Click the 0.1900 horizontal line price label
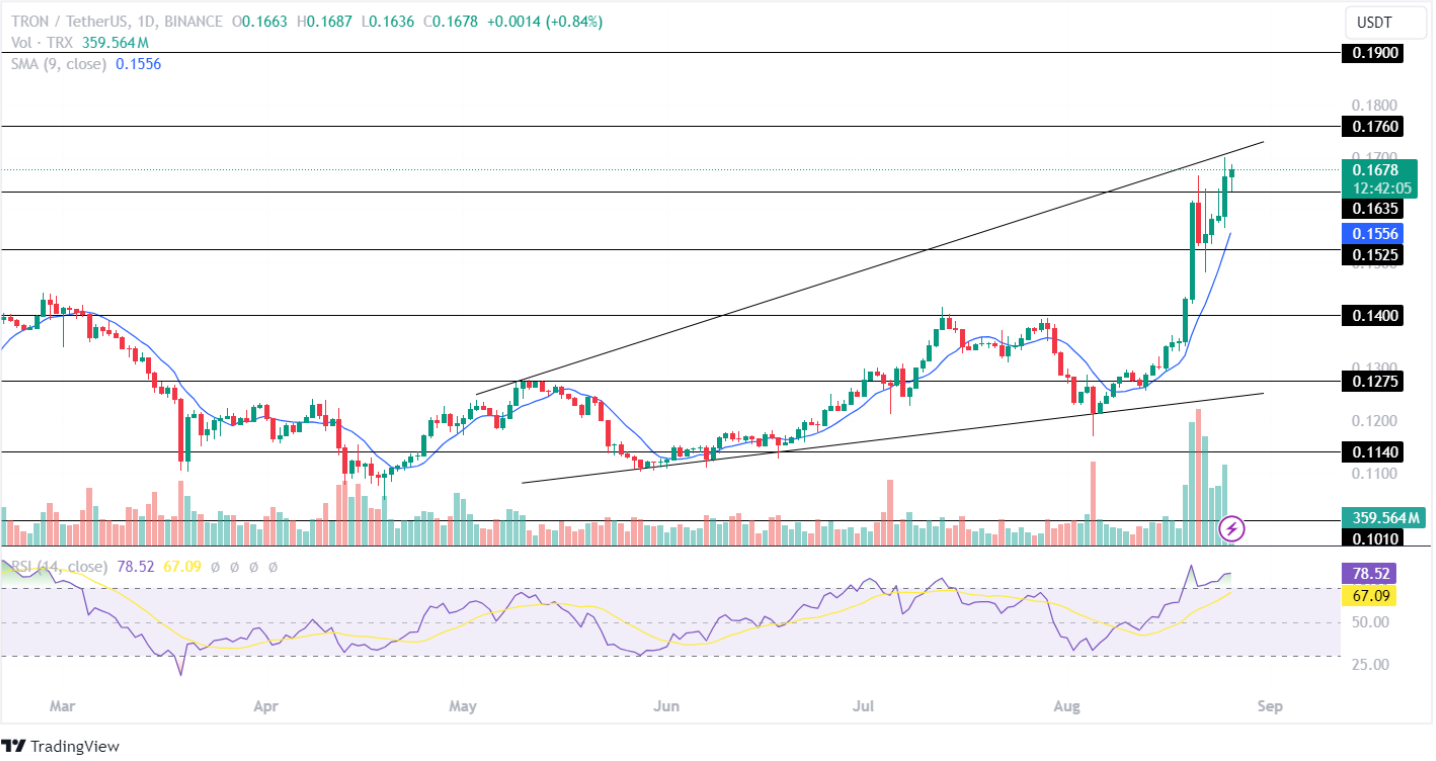Viewport: 1436px width, 761px height. [1371, 53]
